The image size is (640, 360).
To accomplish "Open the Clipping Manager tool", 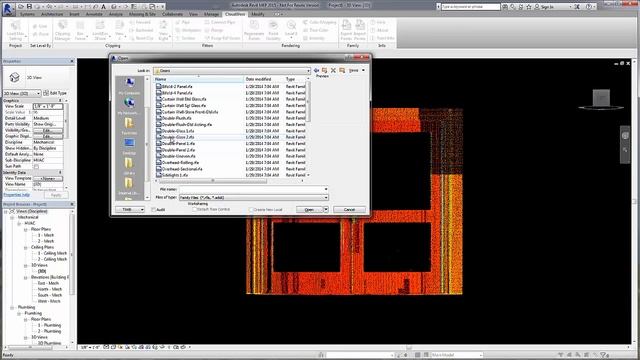I will click(x=62, y=30).
